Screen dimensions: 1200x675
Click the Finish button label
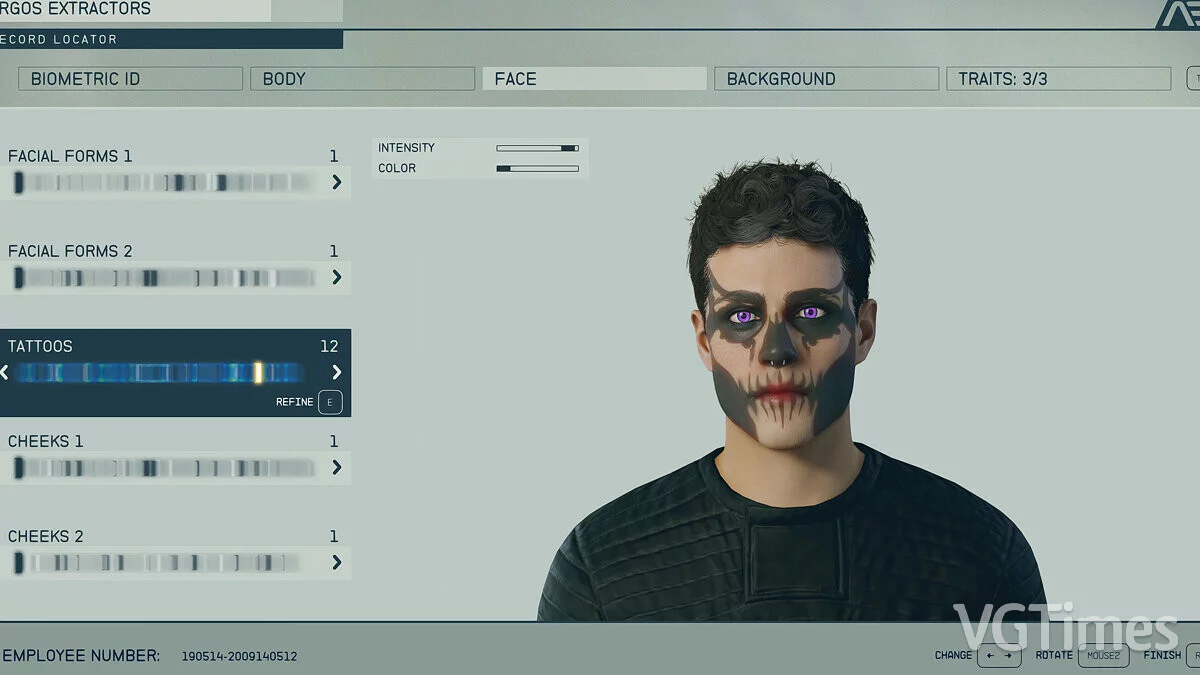click(x=1162, y=656)
